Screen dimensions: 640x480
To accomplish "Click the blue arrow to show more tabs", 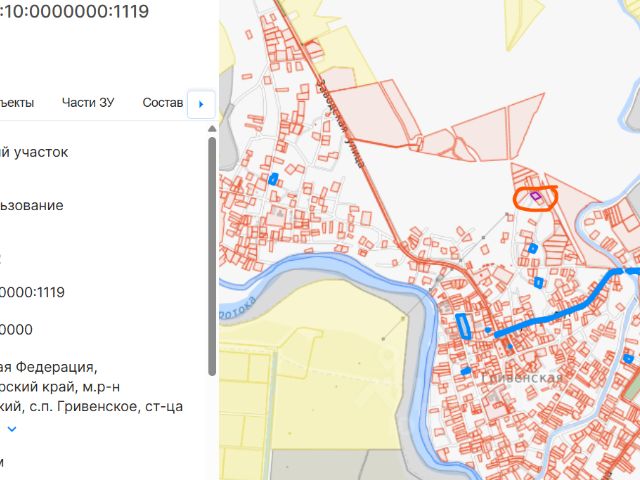I will (201, 104).
